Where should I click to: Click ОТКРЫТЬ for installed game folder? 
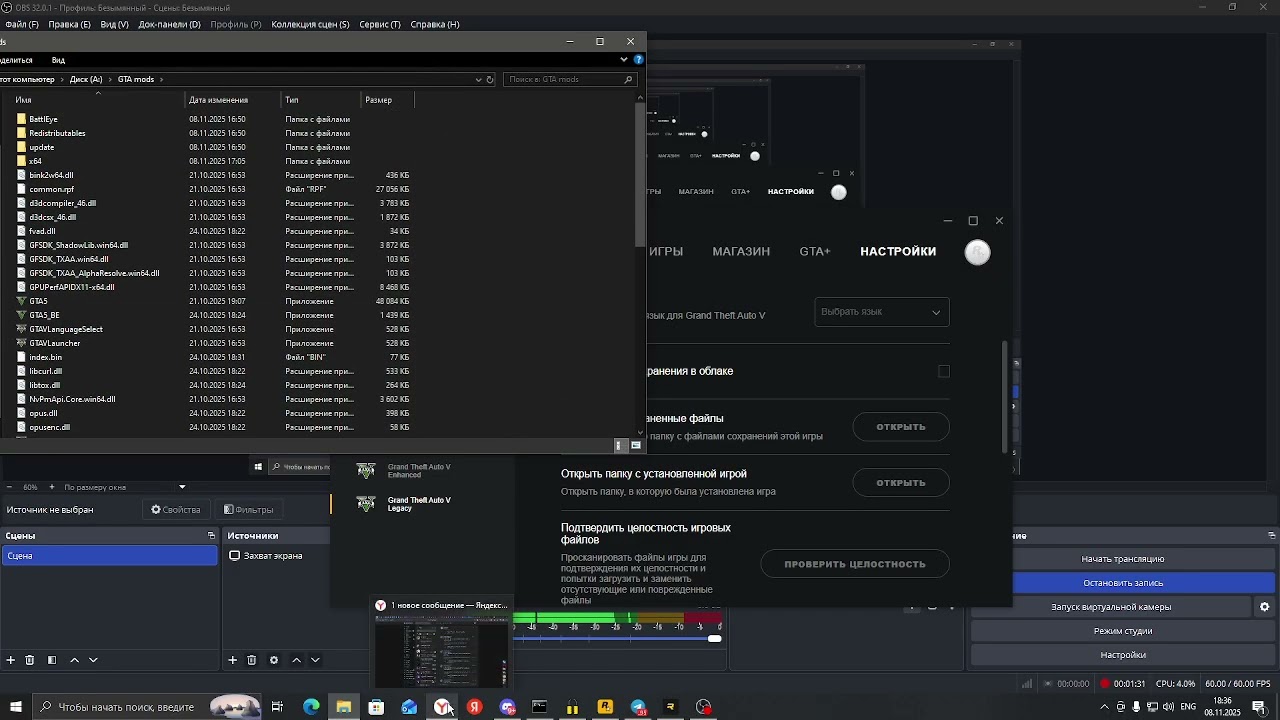901,483
